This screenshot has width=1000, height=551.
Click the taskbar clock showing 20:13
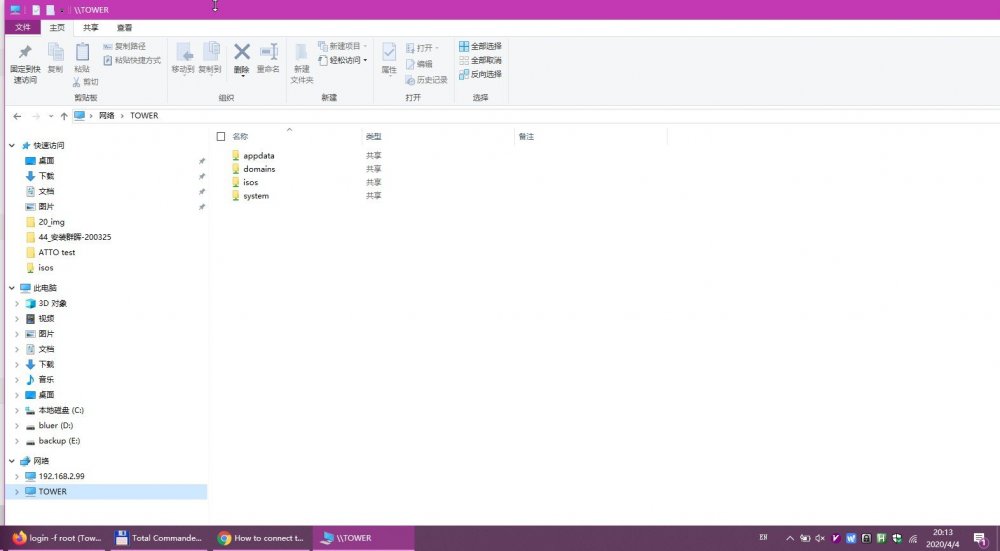(942, 538)
